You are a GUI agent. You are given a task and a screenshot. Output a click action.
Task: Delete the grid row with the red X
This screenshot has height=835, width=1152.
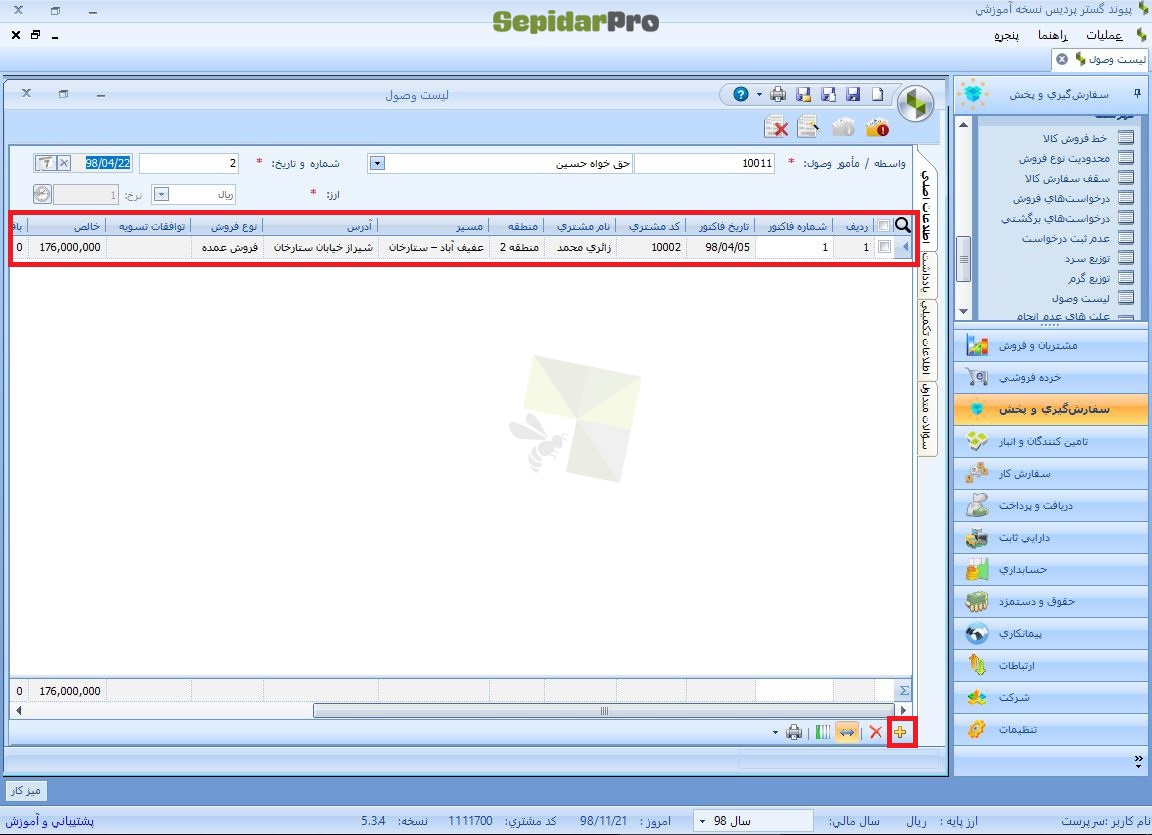pyautogui.click(x=875, y=732)
